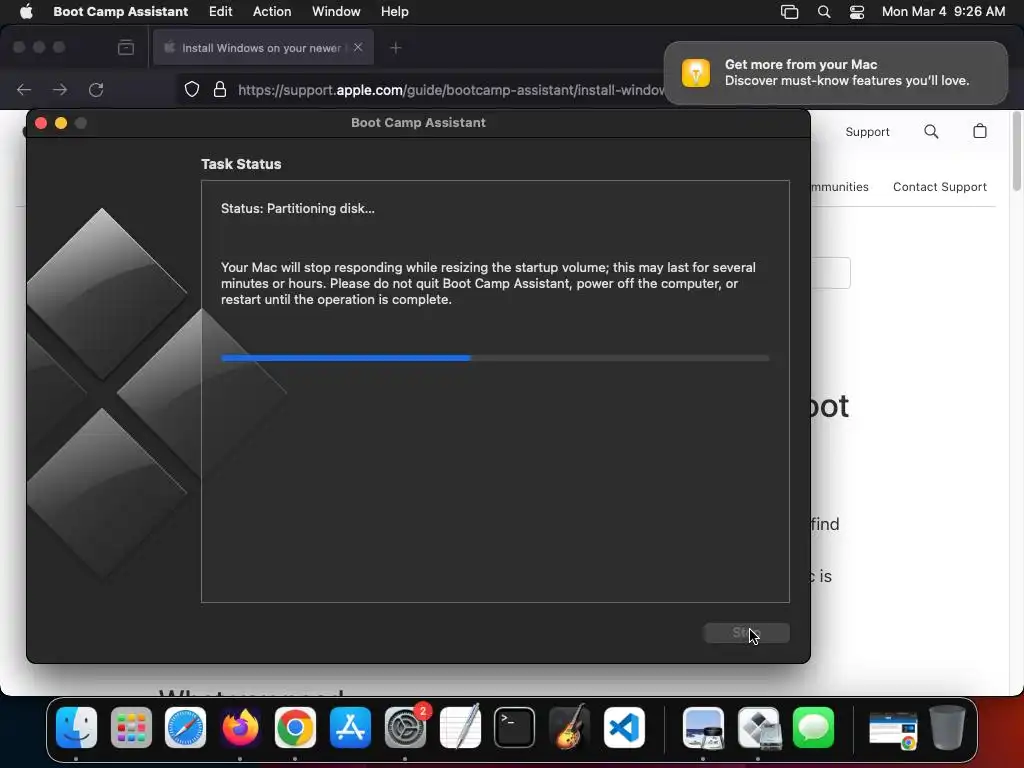Open System Settings from the Dock
The image size is (1024, 768).
click(405, 728)
